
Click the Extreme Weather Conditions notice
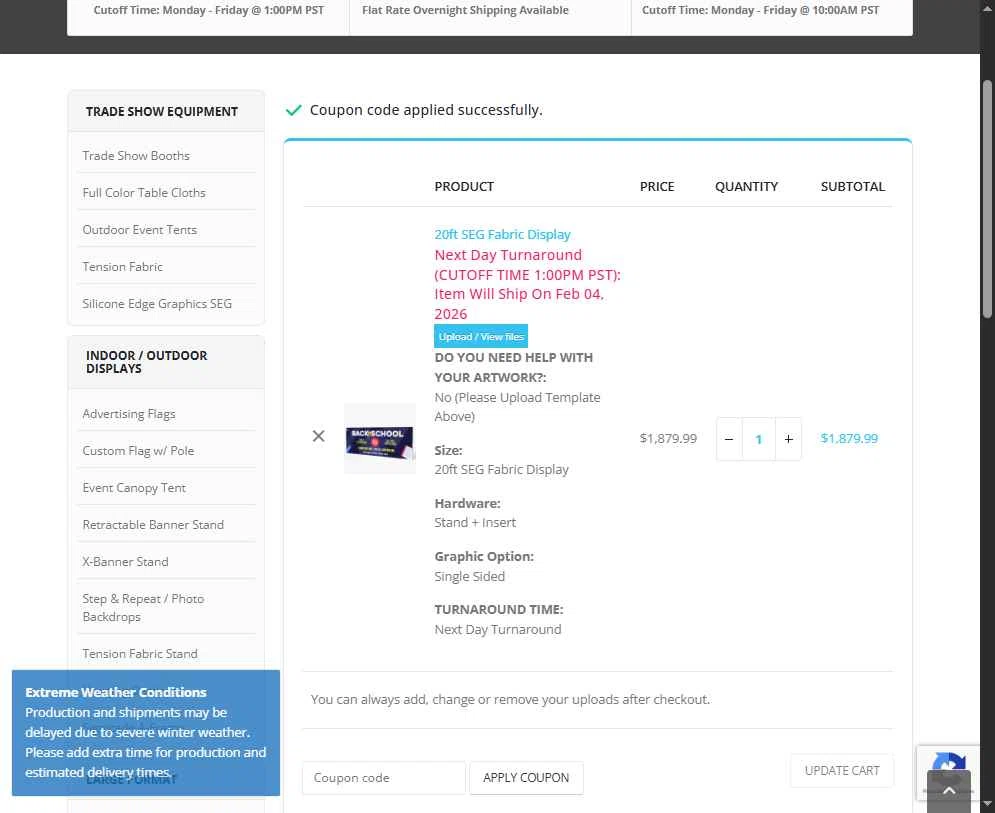(146, 732)
